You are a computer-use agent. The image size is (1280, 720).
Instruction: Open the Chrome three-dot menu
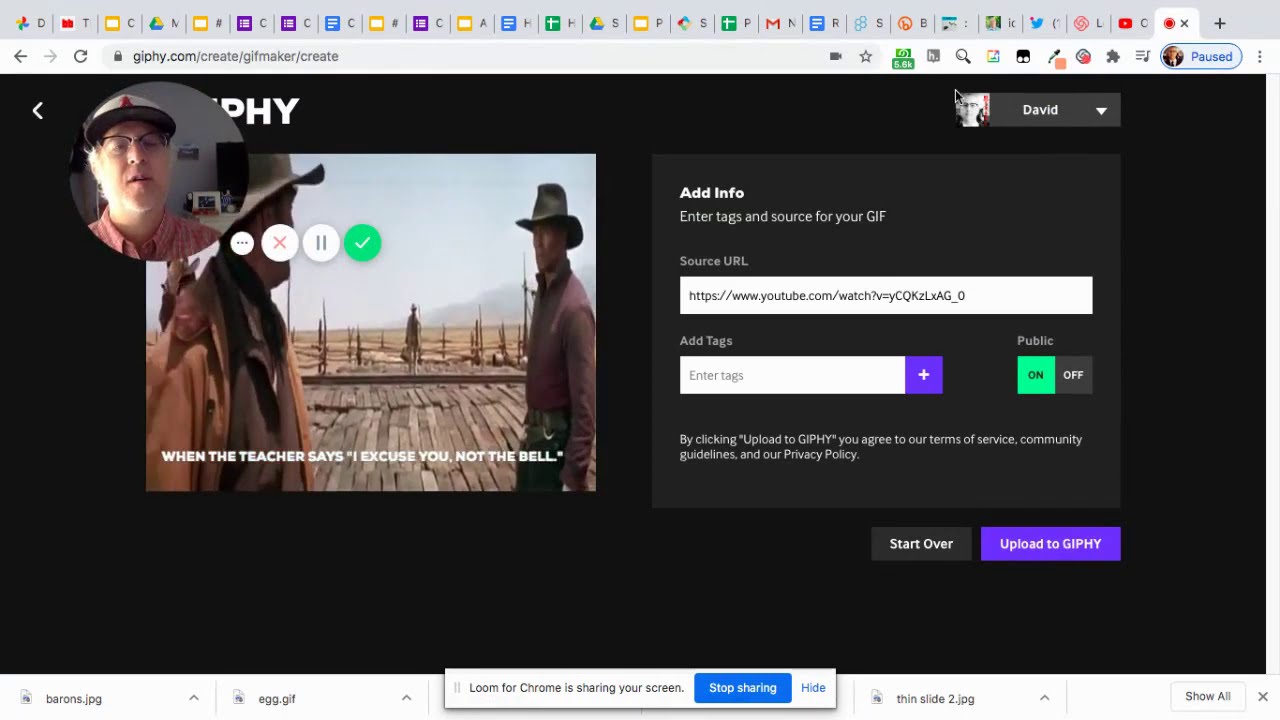[1260, 57]
